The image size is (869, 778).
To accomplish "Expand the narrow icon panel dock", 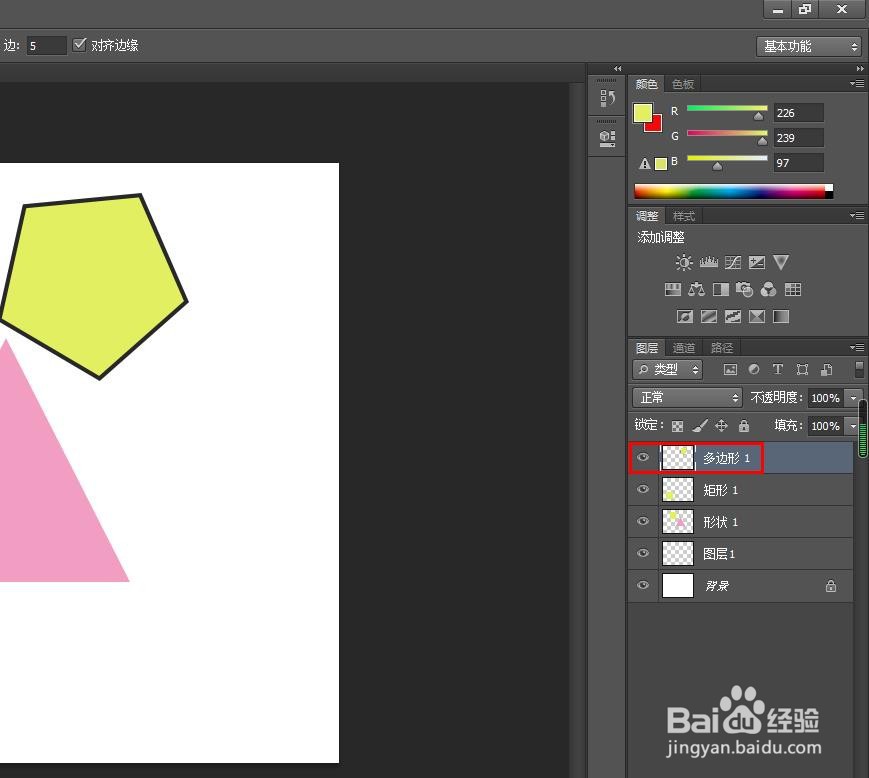I will [618, 69].
